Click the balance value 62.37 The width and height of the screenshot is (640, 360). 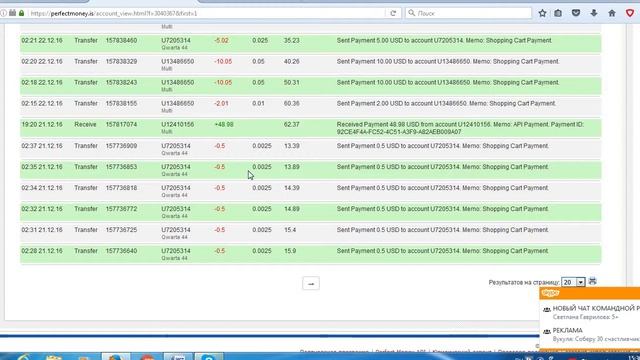291,124
